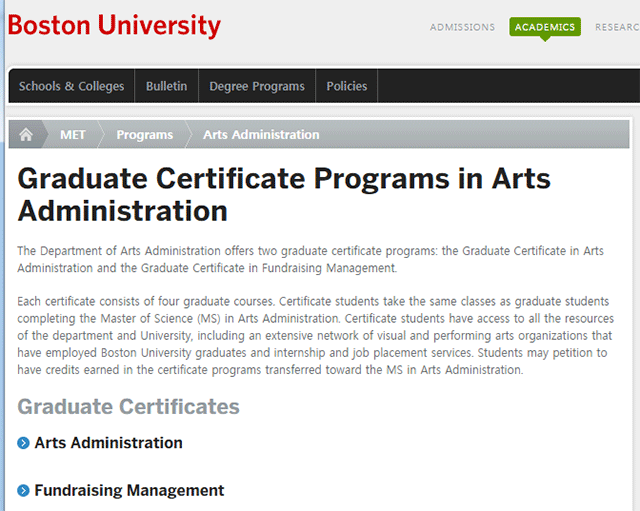Click the paragraph starting 'The Department of Arts Administration'
640x511 pixels.
(x=310, y=259)
